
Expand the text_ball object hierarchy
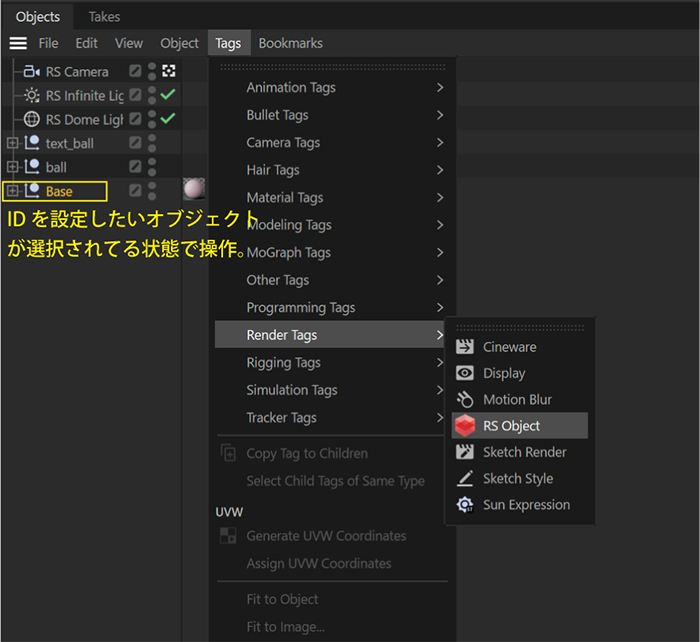point(12,143)
